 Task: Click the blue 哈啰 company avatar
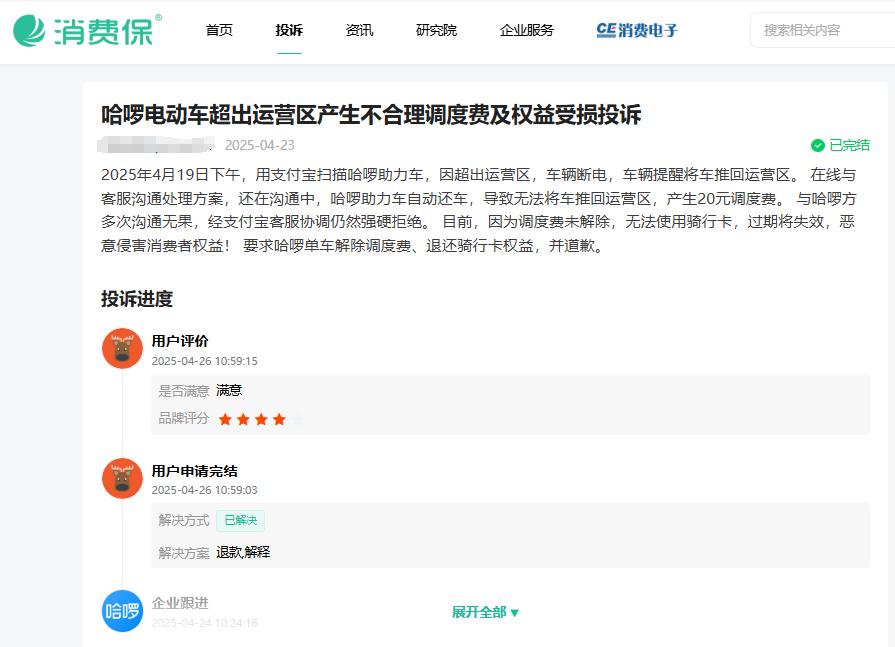tap(122, 611)
